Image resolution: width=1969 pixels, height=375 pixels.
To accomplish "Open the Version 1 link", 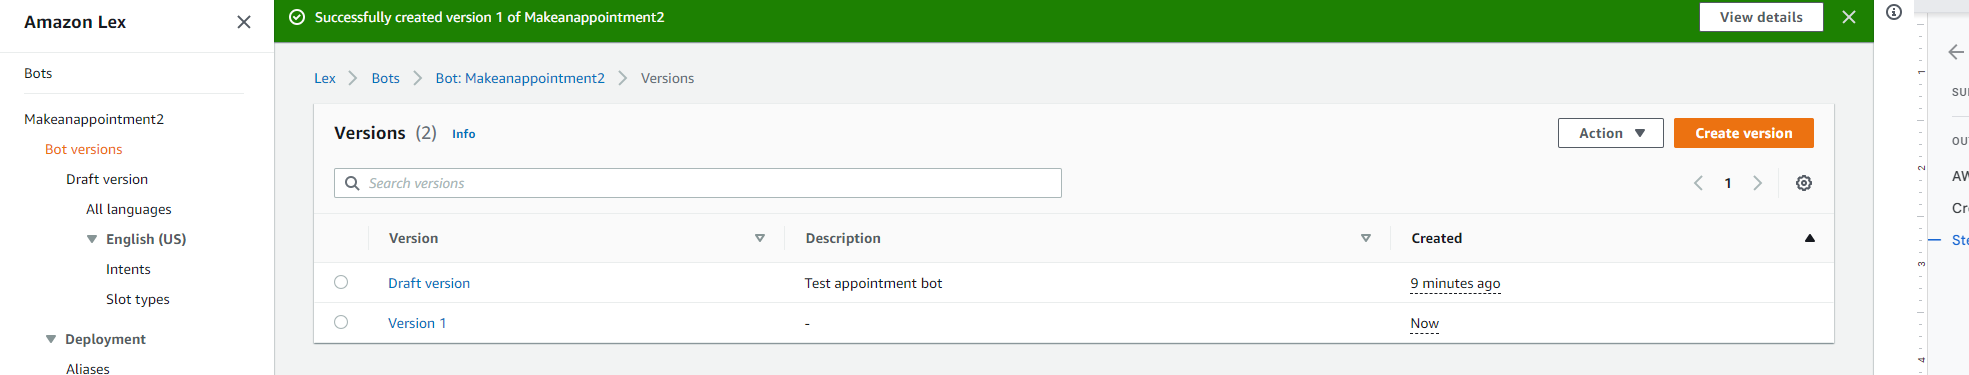I will click(417, 323).
